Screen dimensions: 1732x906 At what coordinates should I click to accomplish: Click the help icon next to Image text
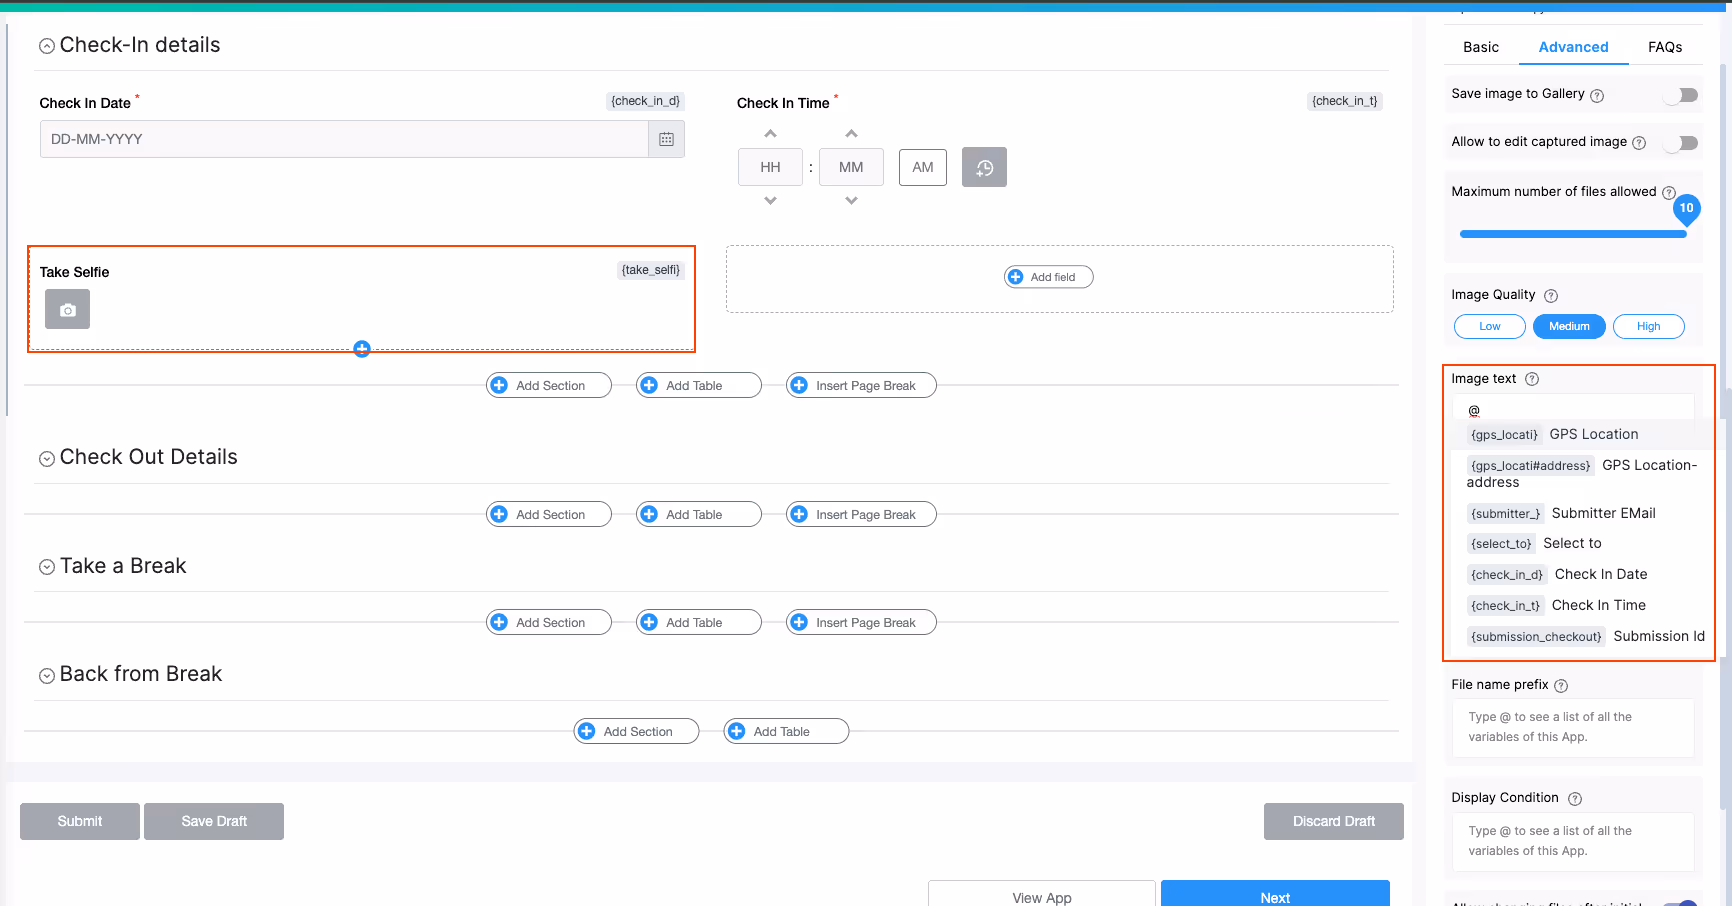point(1530,378)
